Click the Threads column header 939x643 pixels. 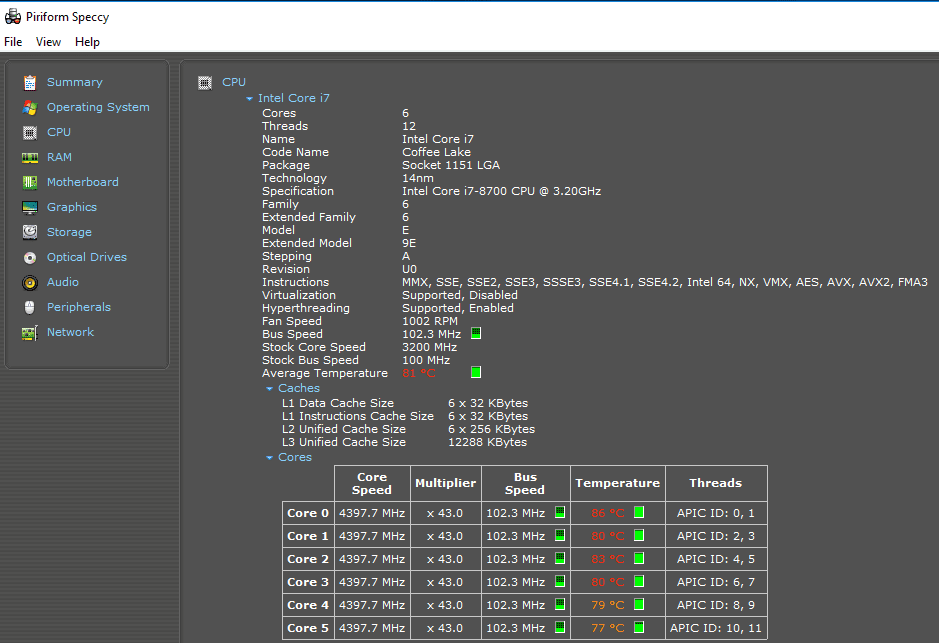tap(716, 483)
